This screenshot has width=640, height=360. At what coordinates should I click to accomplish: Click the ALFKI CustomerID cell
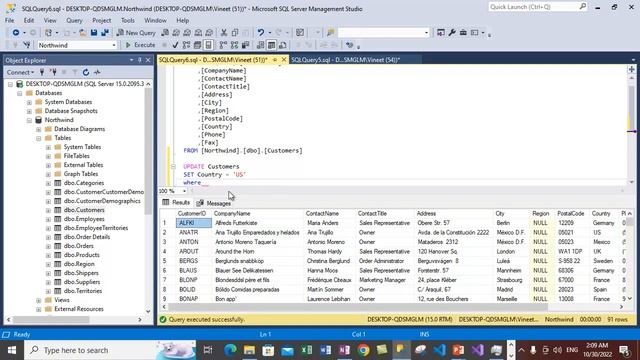click(194, 223)
